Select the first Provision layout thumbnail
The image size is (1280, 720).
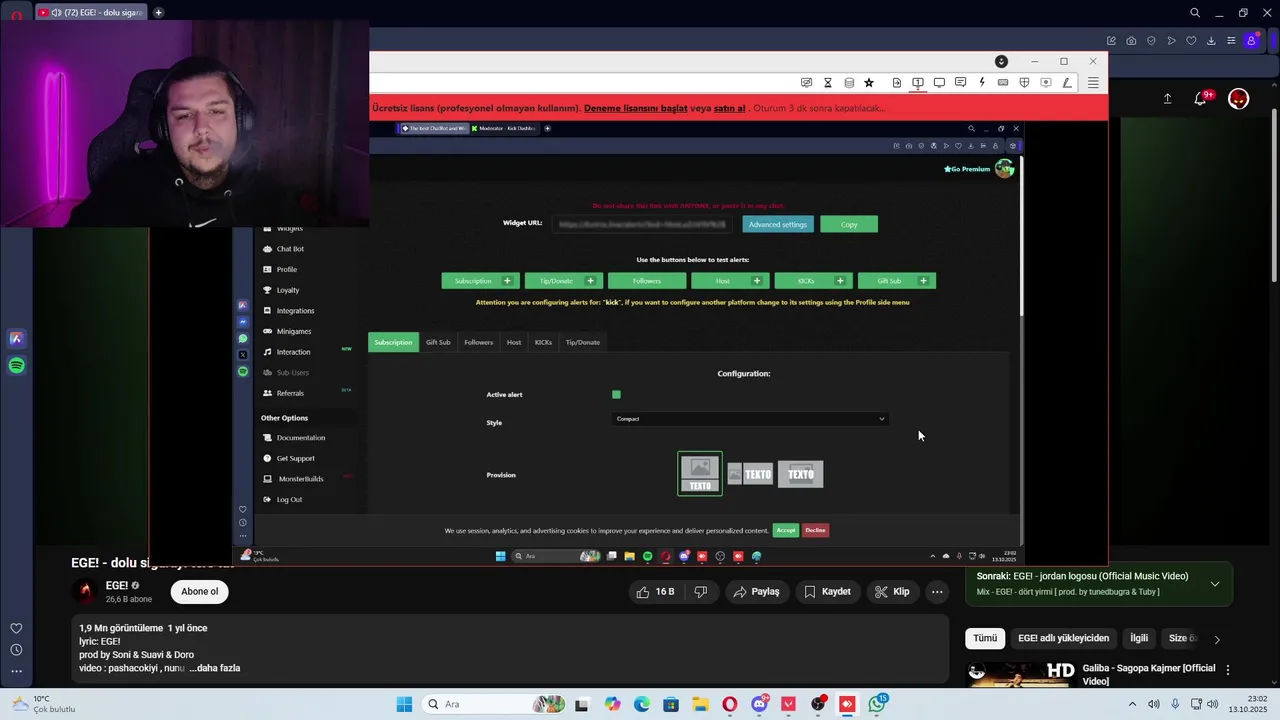click(700, 474)
